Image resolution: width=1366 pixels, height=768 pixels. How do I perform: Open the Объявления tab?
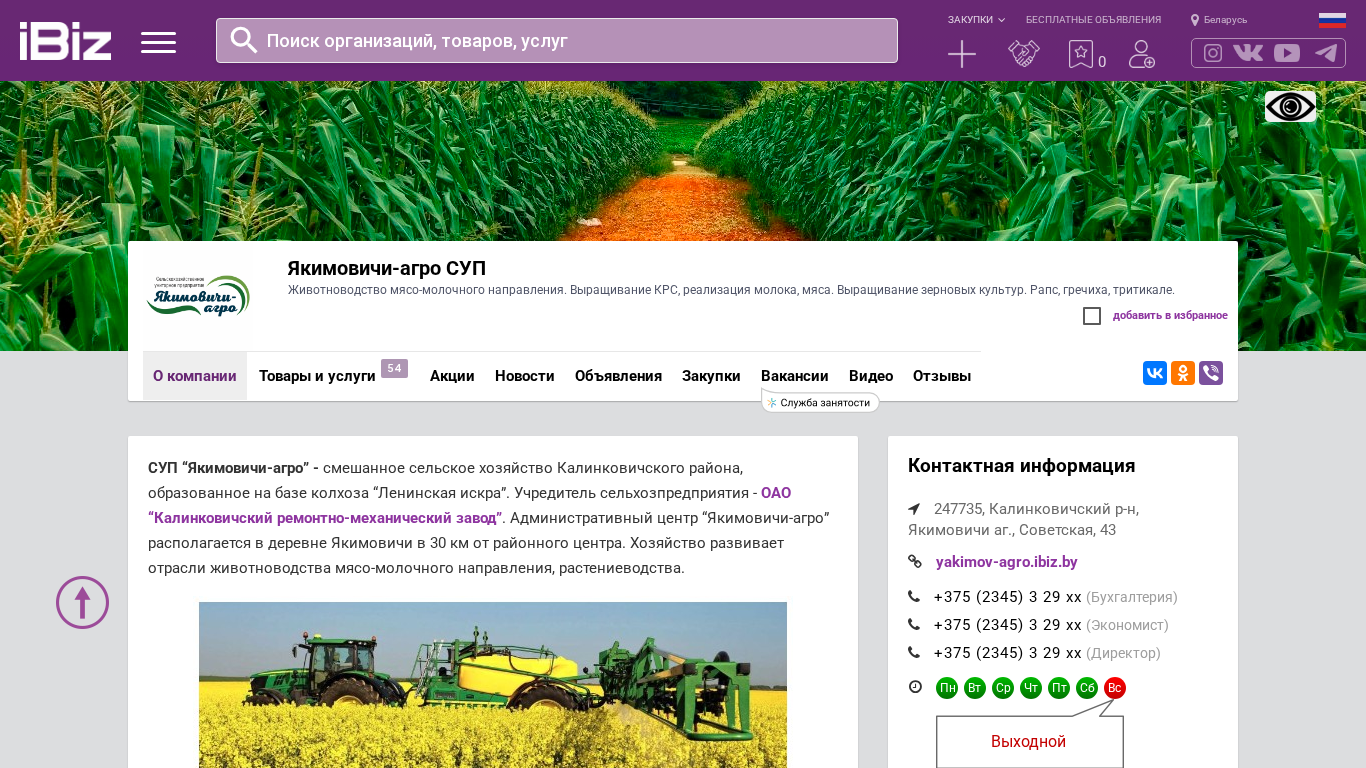pyautogui.click(x=618, y=376)
